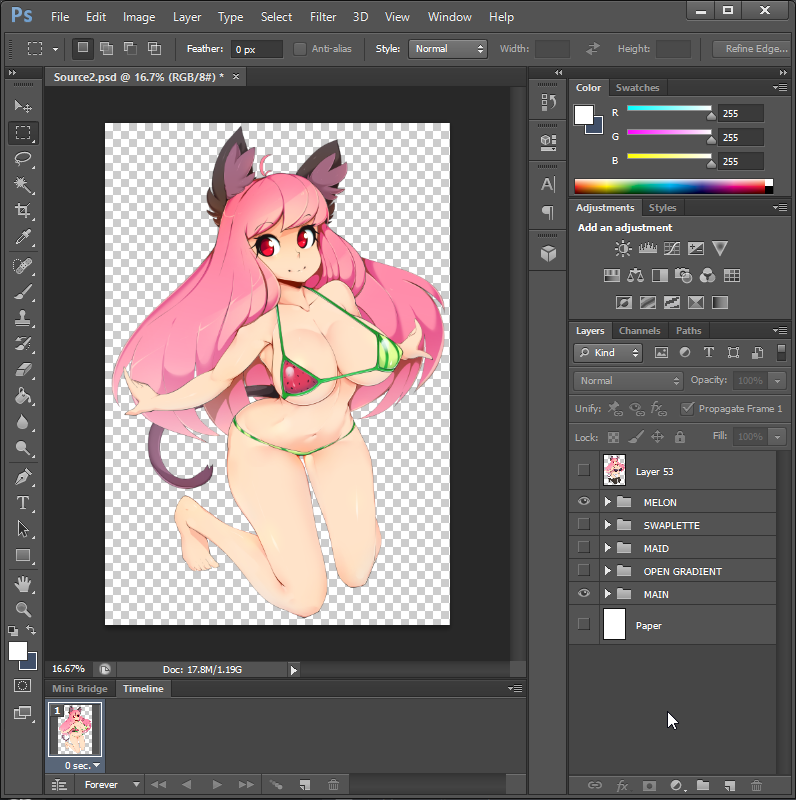Show the SWAPLETTE group
This screenshot has width=796, height=800.
[584, 524]
